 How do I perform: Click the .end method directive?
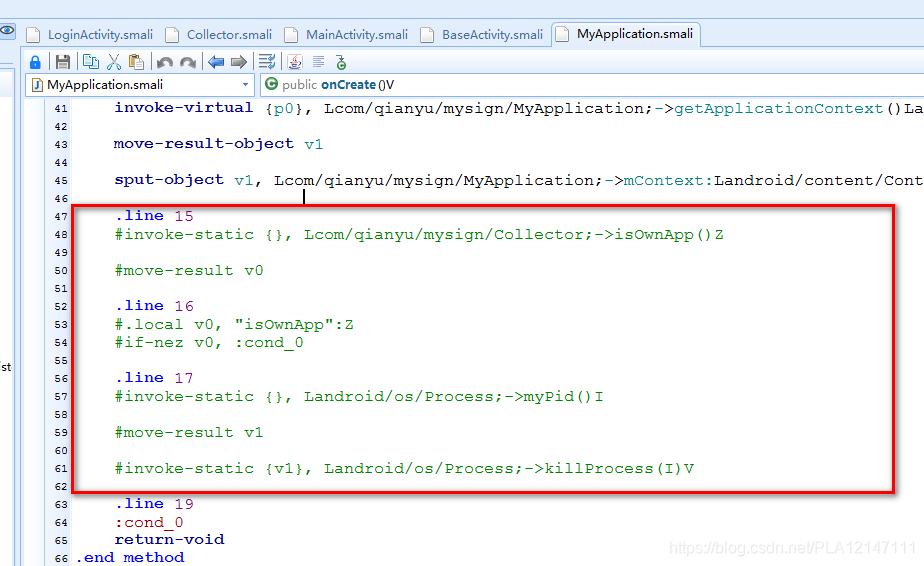pyautogui.click(x=130, y=558)
